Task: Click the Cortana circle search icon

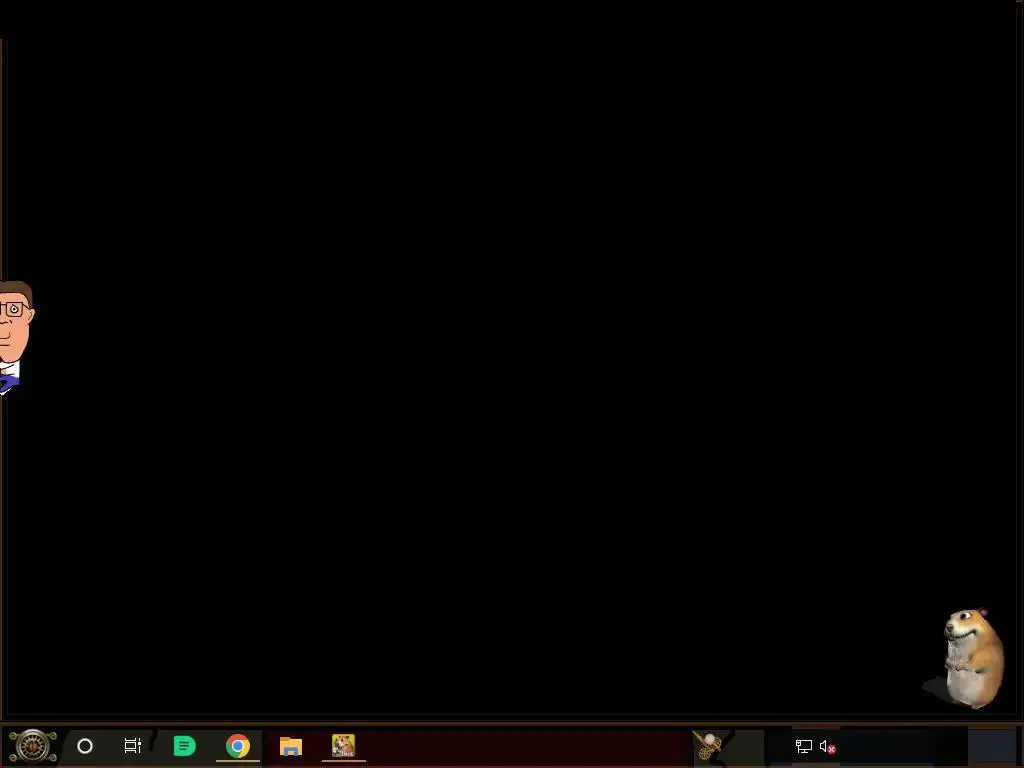Action: click(85, 746)
